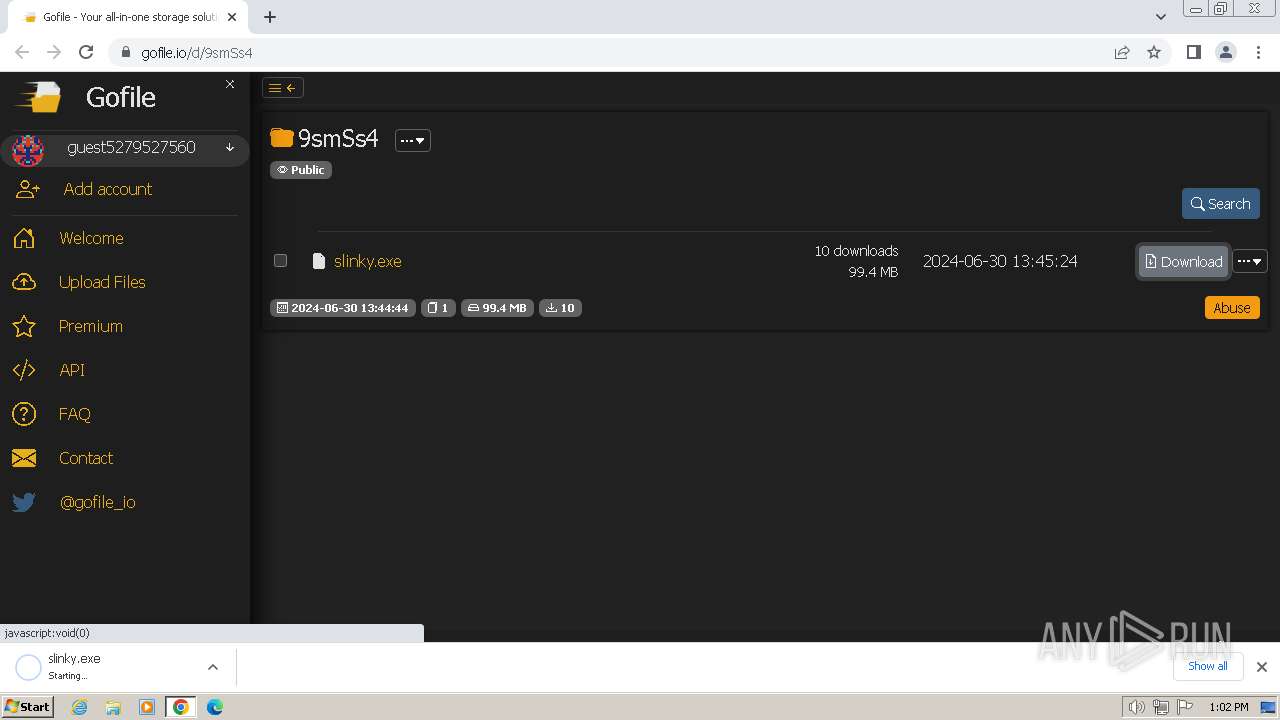Open the slinky.exe row options dropdown
1280x720 pixels.
coord(1250,261)
